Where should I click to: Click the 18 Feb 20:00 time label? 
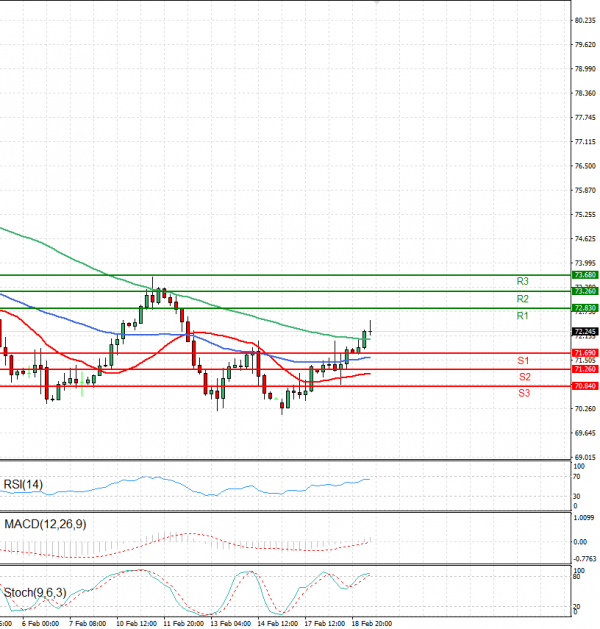tap(372, 623)
